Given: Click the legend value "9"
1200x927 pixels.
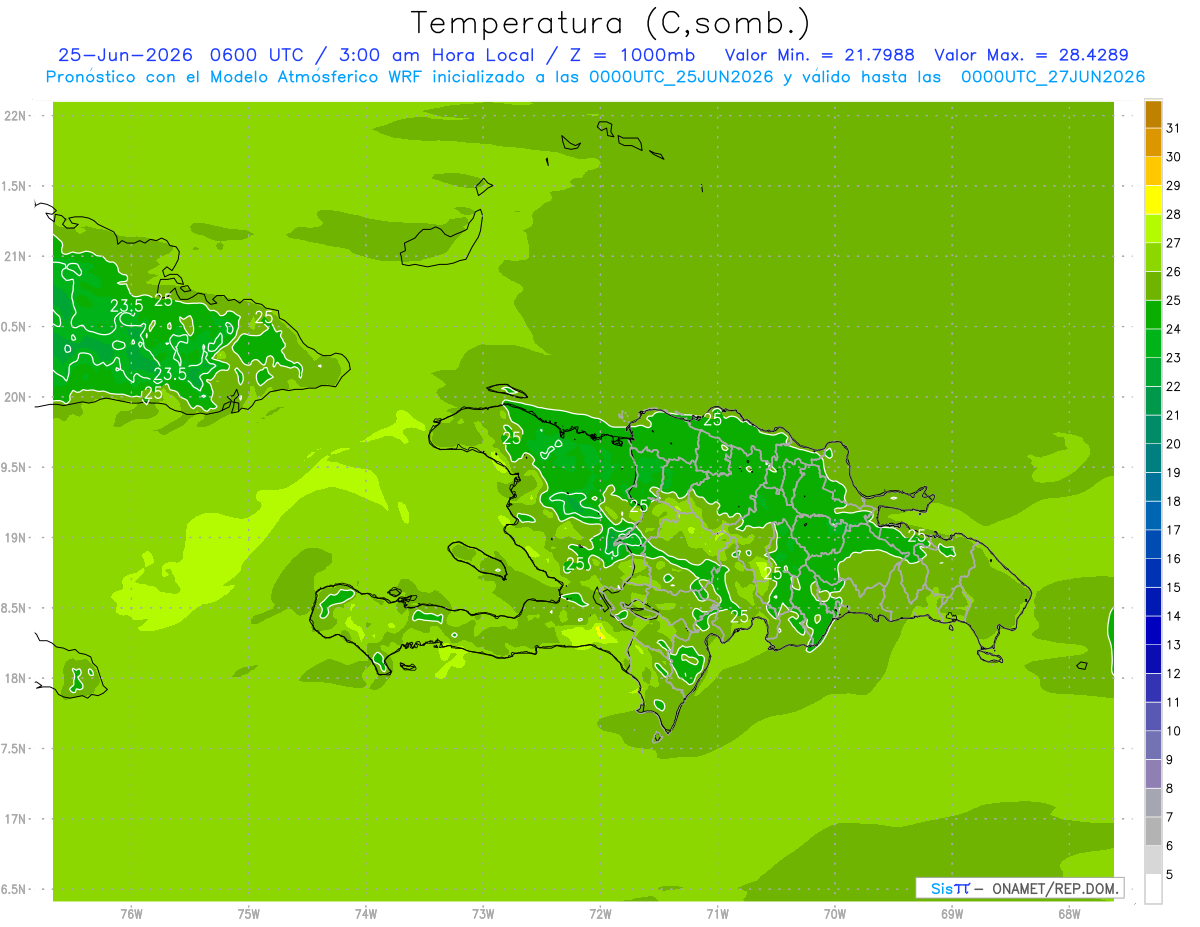Looking at the screenshot, I should (x=1170, y=760).
